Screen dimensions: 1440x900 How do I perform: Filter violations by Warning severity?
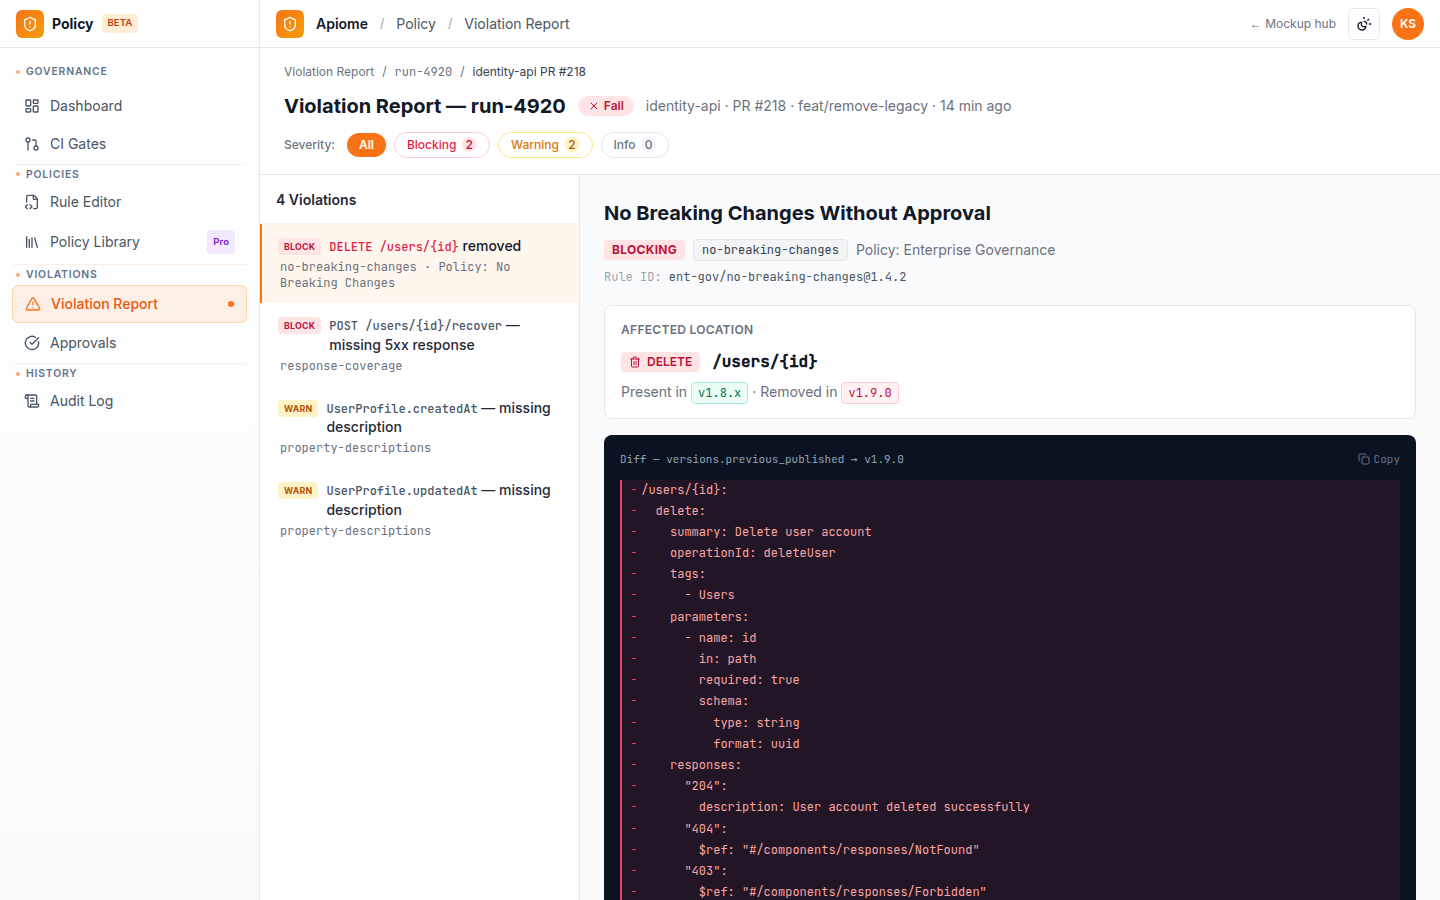[545, 145]
